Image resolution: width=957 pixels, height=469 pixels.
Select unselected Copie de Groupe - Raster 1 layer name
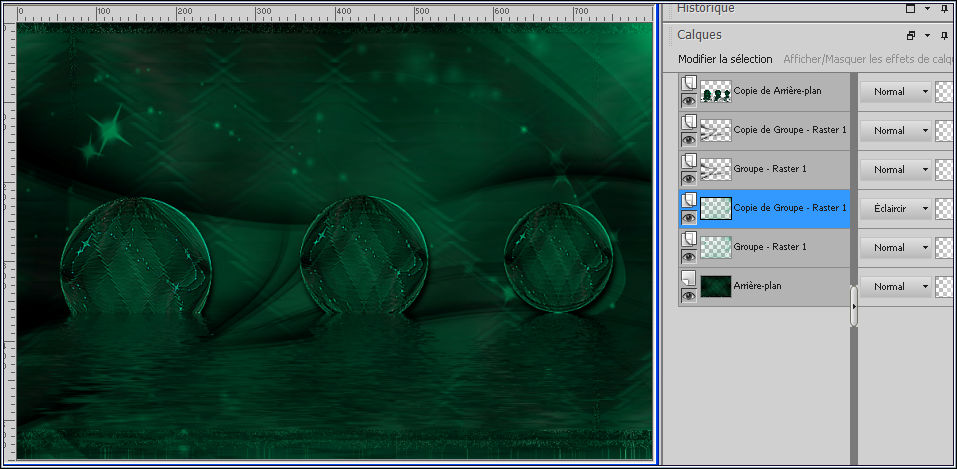point(790,129)
